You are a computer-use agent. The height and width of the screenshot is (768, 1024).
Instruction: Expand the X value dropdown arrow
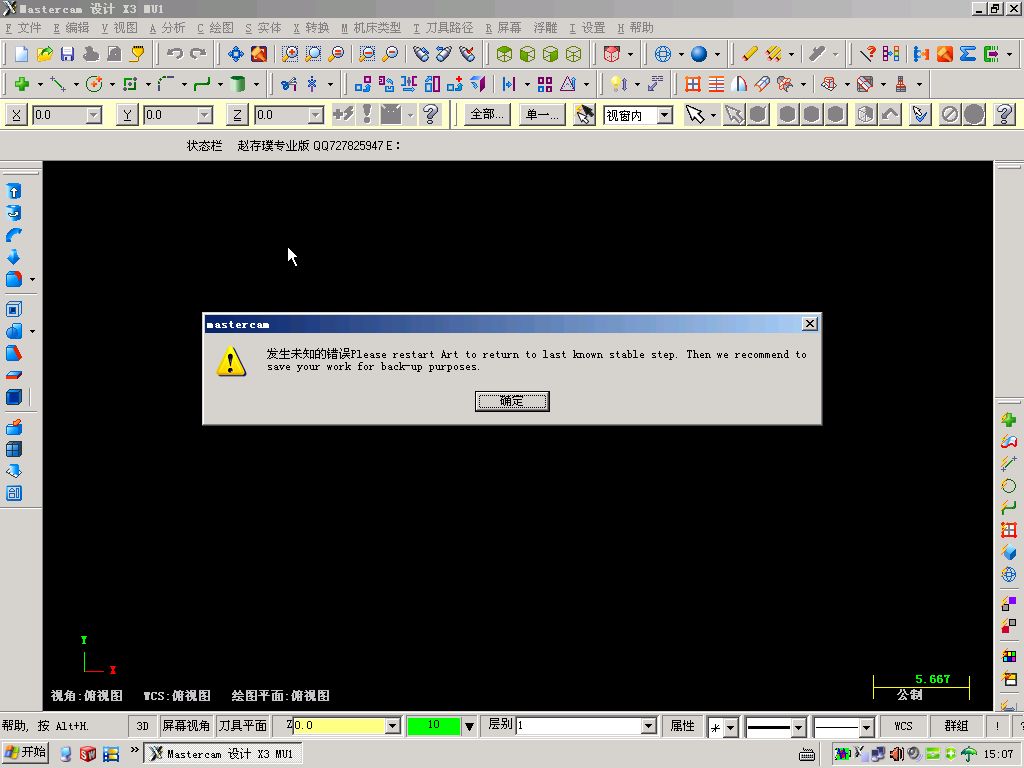point(94,116)
